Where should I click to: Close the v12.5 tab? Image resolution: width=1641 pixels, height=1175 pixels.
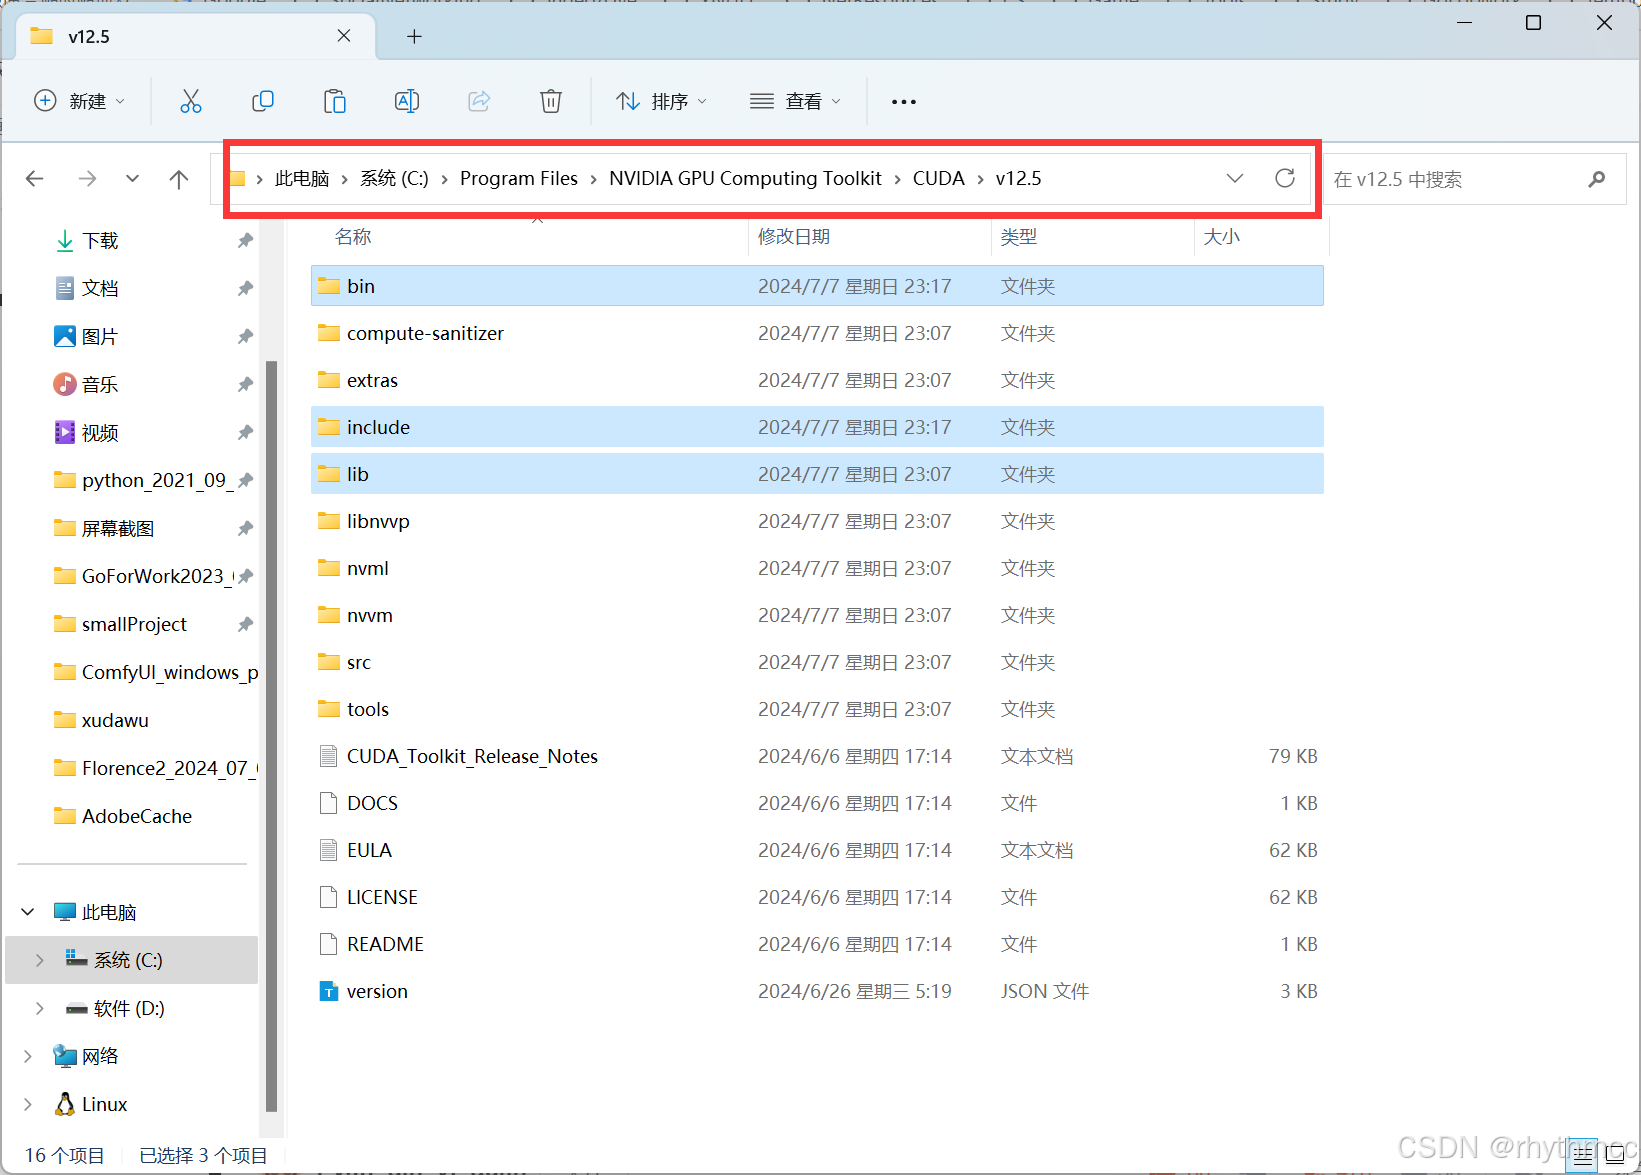coord(344,36)
